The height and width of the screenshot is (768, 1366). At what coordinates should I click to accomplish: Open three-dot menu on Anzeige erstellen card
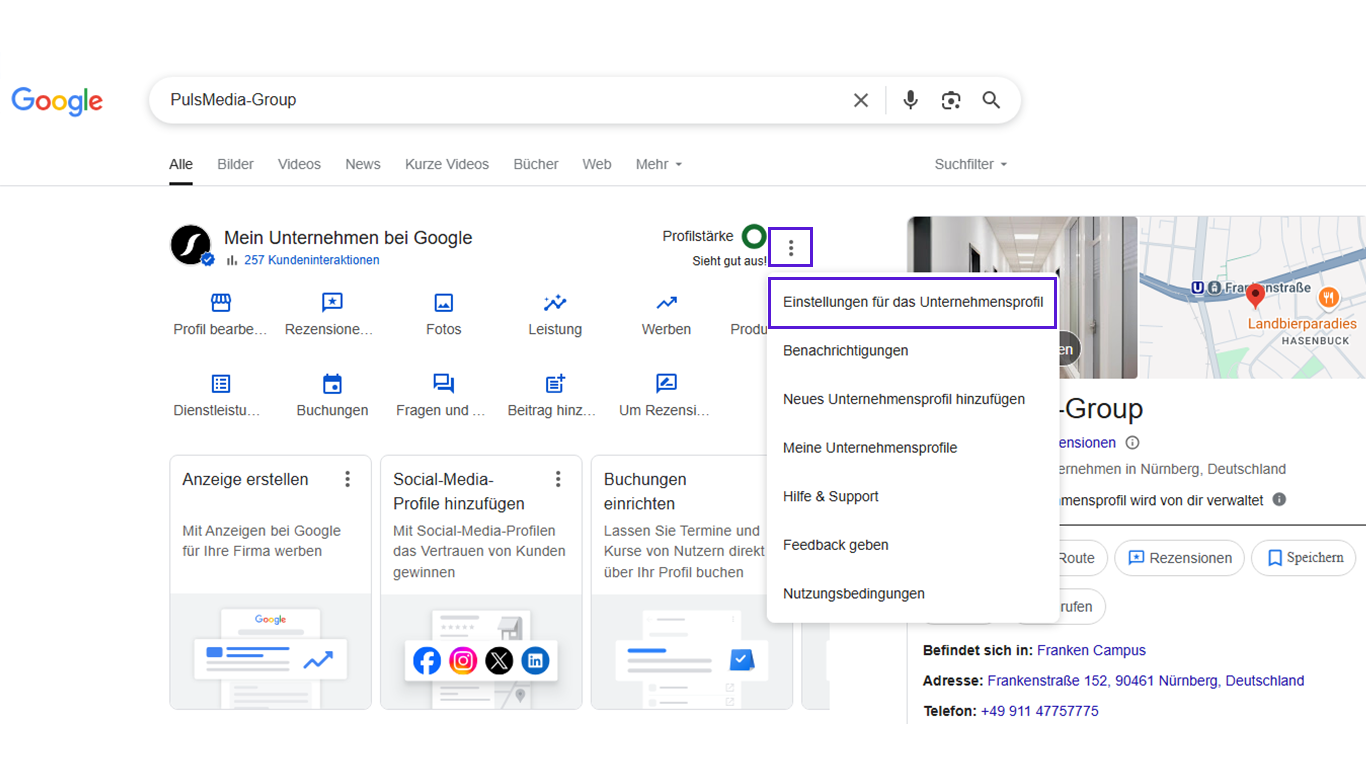point(348,479)
